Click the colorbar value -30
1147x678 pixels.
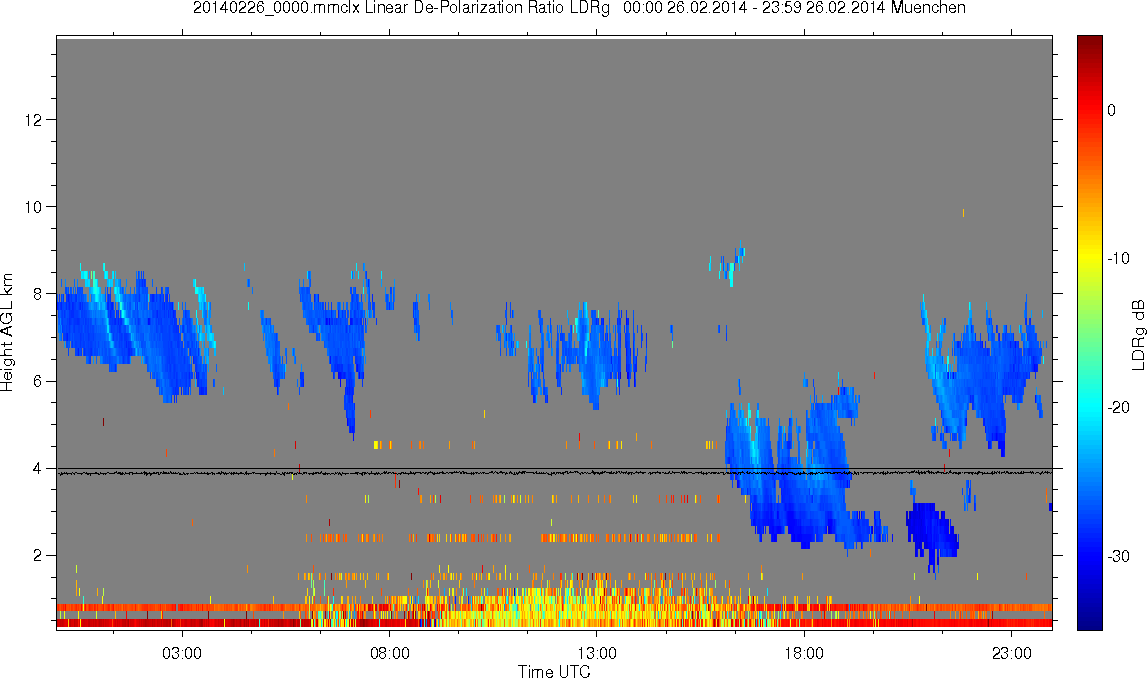[1118, 557]
